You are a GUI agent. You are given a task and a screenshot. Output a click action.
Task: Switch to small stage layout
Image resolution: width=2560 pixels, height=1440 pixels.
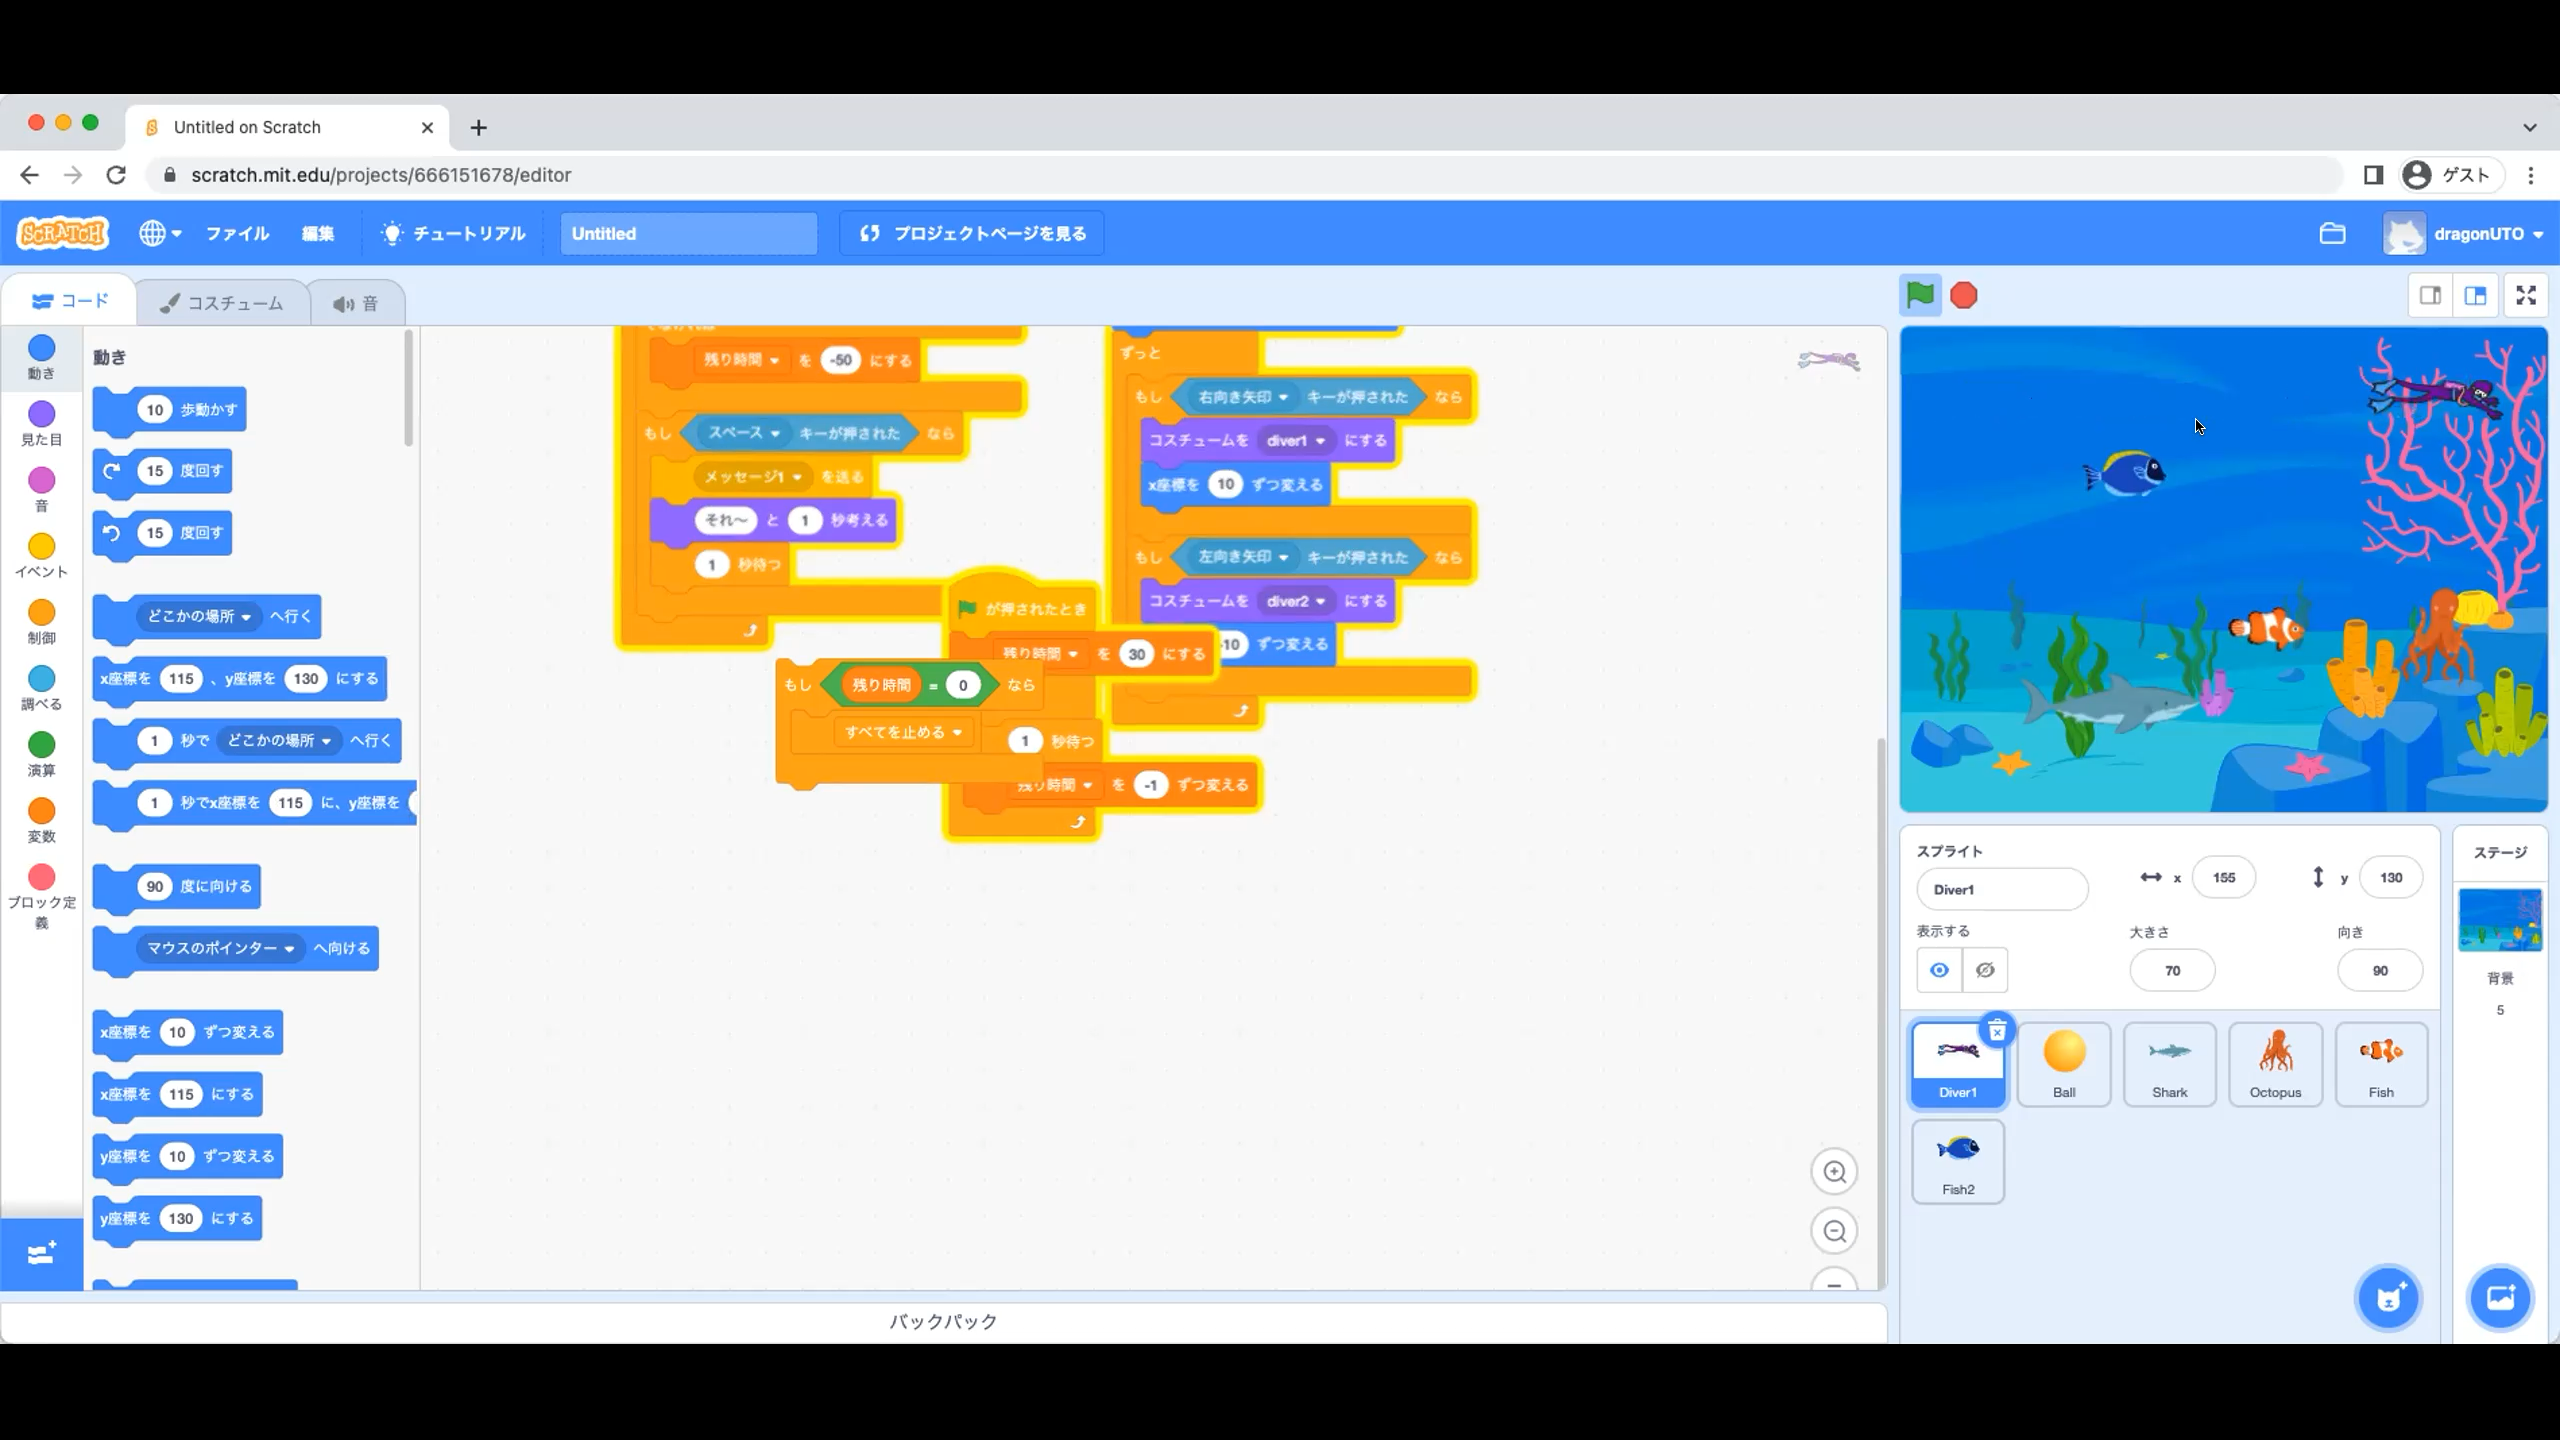pos(2430,295)
